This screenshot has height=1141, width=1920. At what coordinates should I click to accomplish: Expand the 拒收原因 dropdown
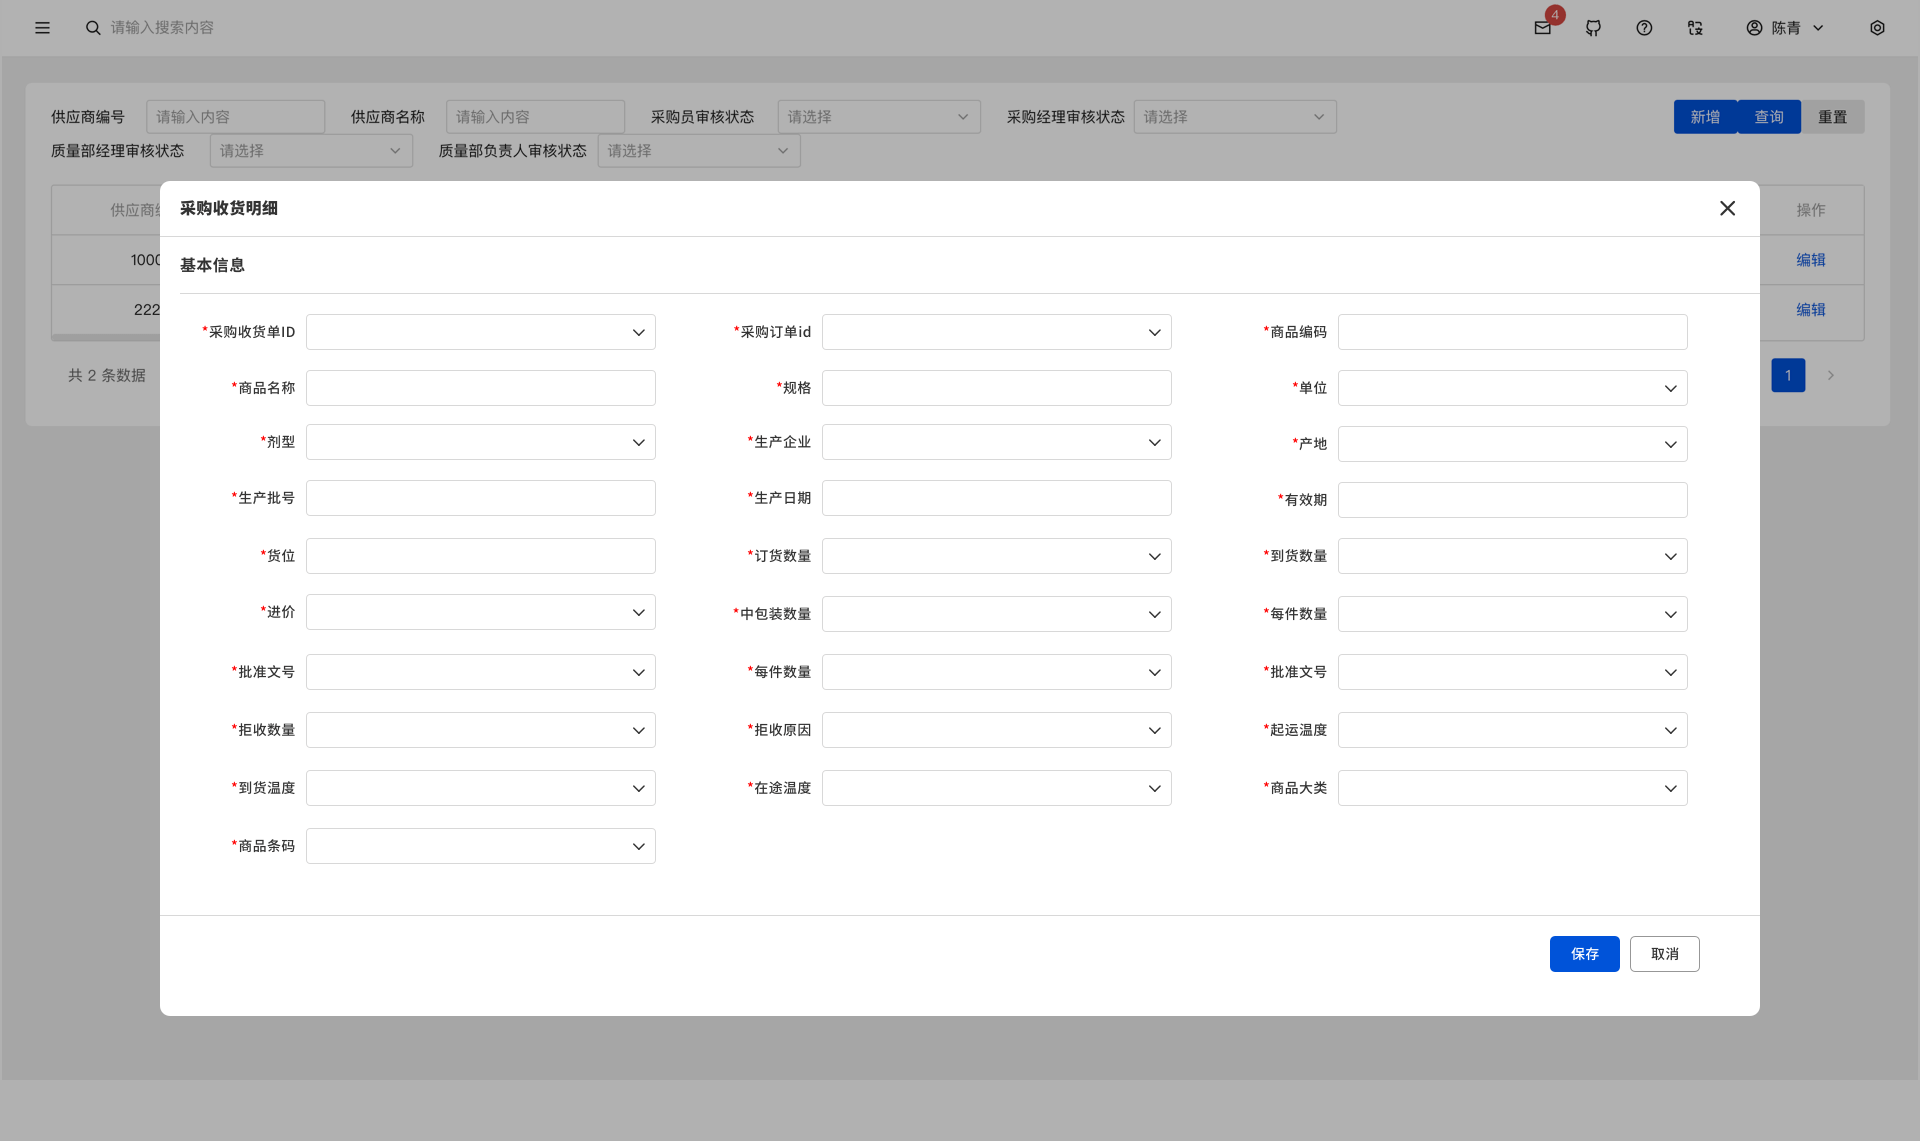point(996,730)
